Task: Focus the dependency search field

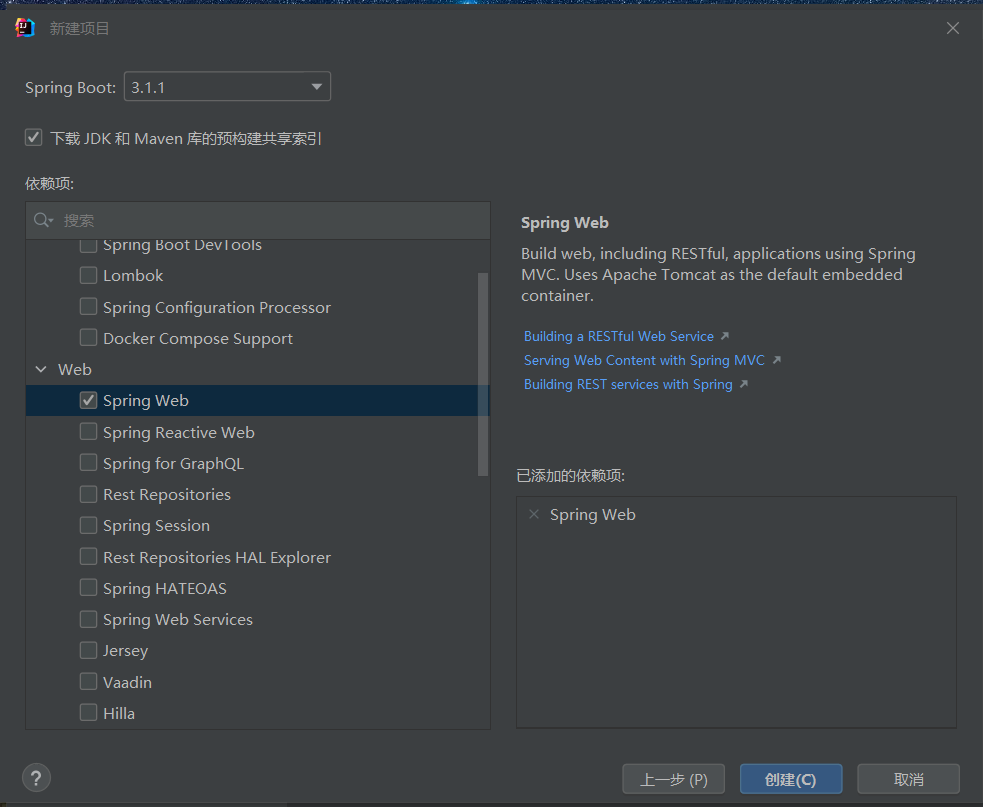Action: (x=258, y=220)
